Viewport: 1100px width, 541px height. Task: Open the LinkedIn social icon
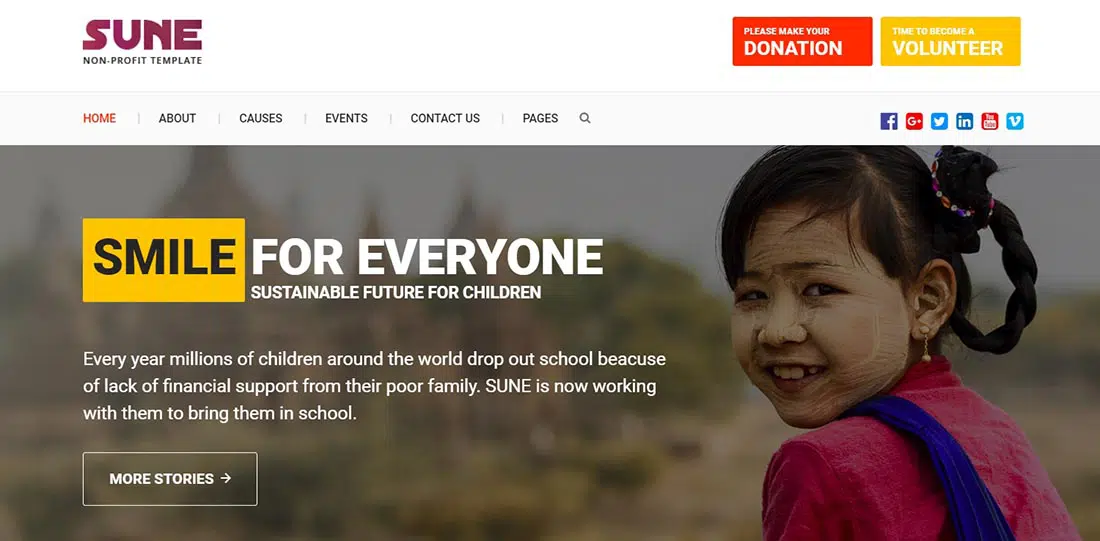pos(965,121)
